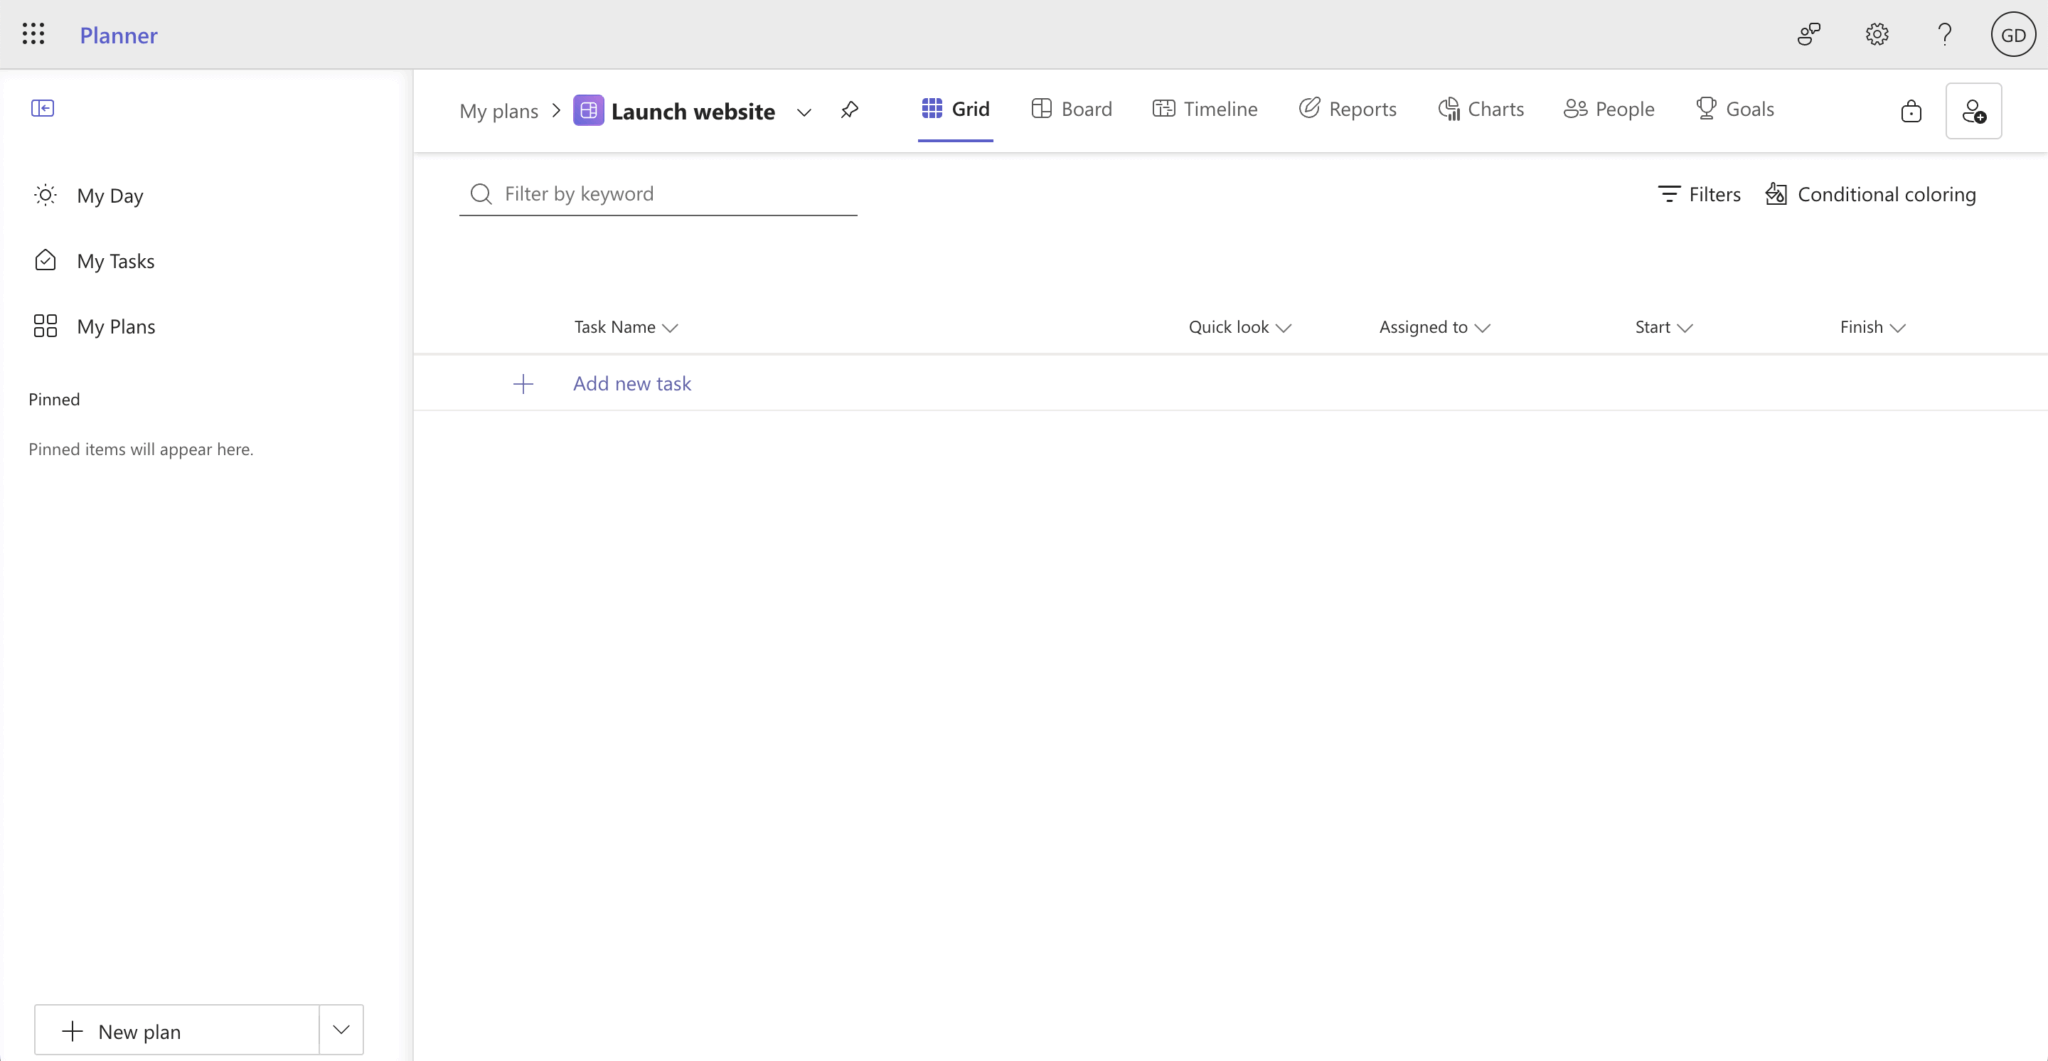The width and height of the screenshot is (2048, 1061).
Task: Pin the Launch website plan
Action: tap(849, 110)
